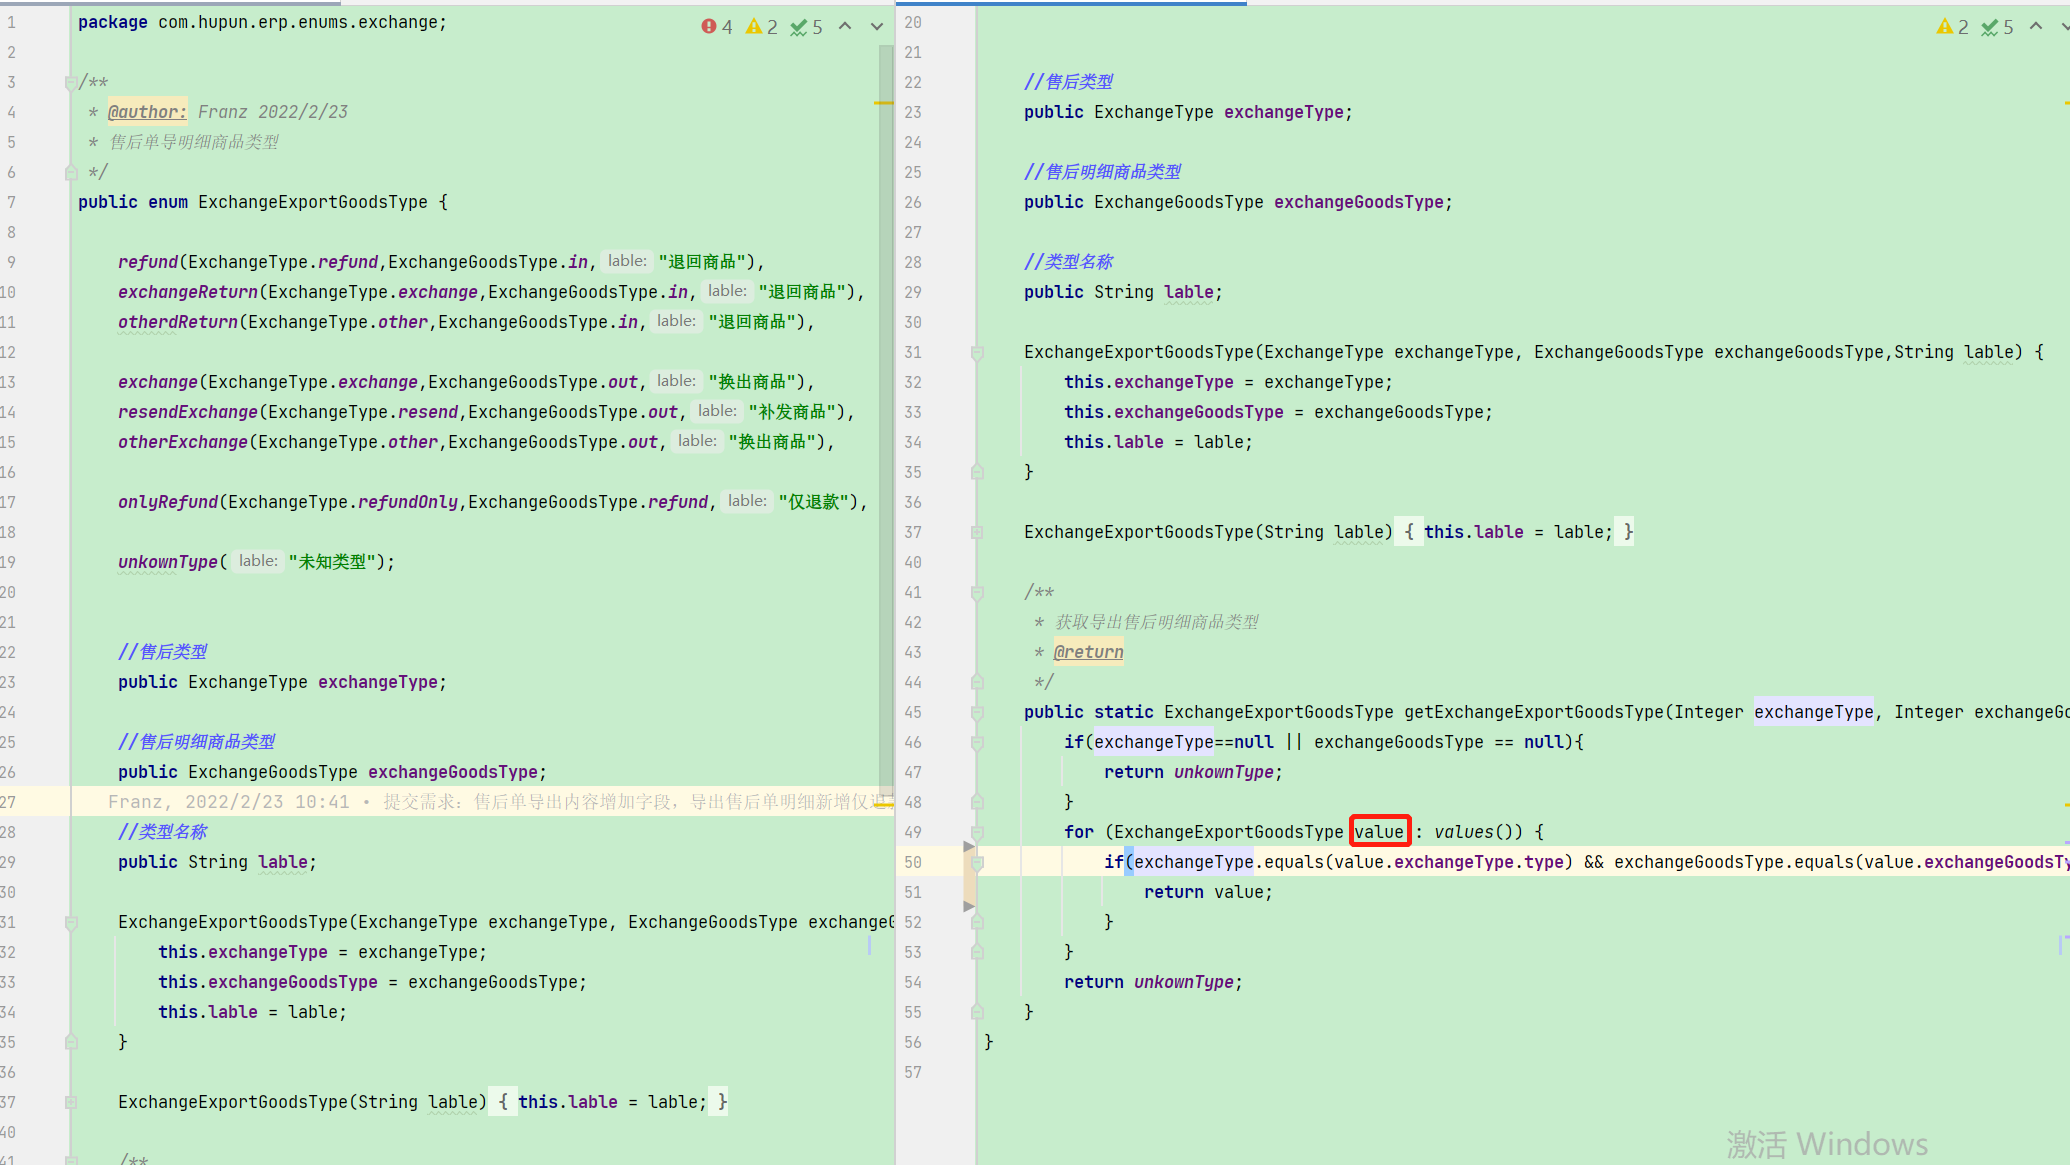Click the red-boxed value variable on line 49
The width and height of the screenshot is (2070, 1165).
point(1379,832)
